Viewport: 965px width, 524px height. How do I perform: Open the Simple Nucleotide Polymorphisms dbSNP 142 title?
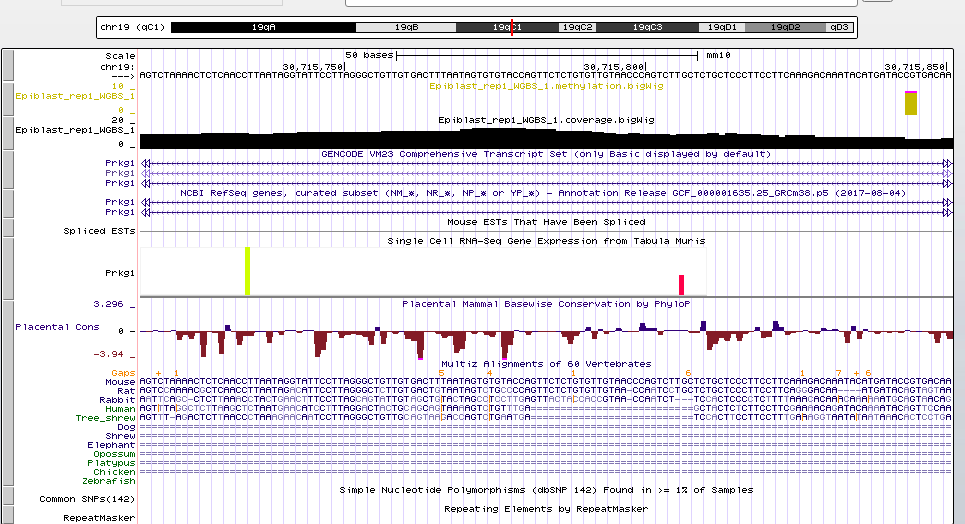tap(546, 490)
